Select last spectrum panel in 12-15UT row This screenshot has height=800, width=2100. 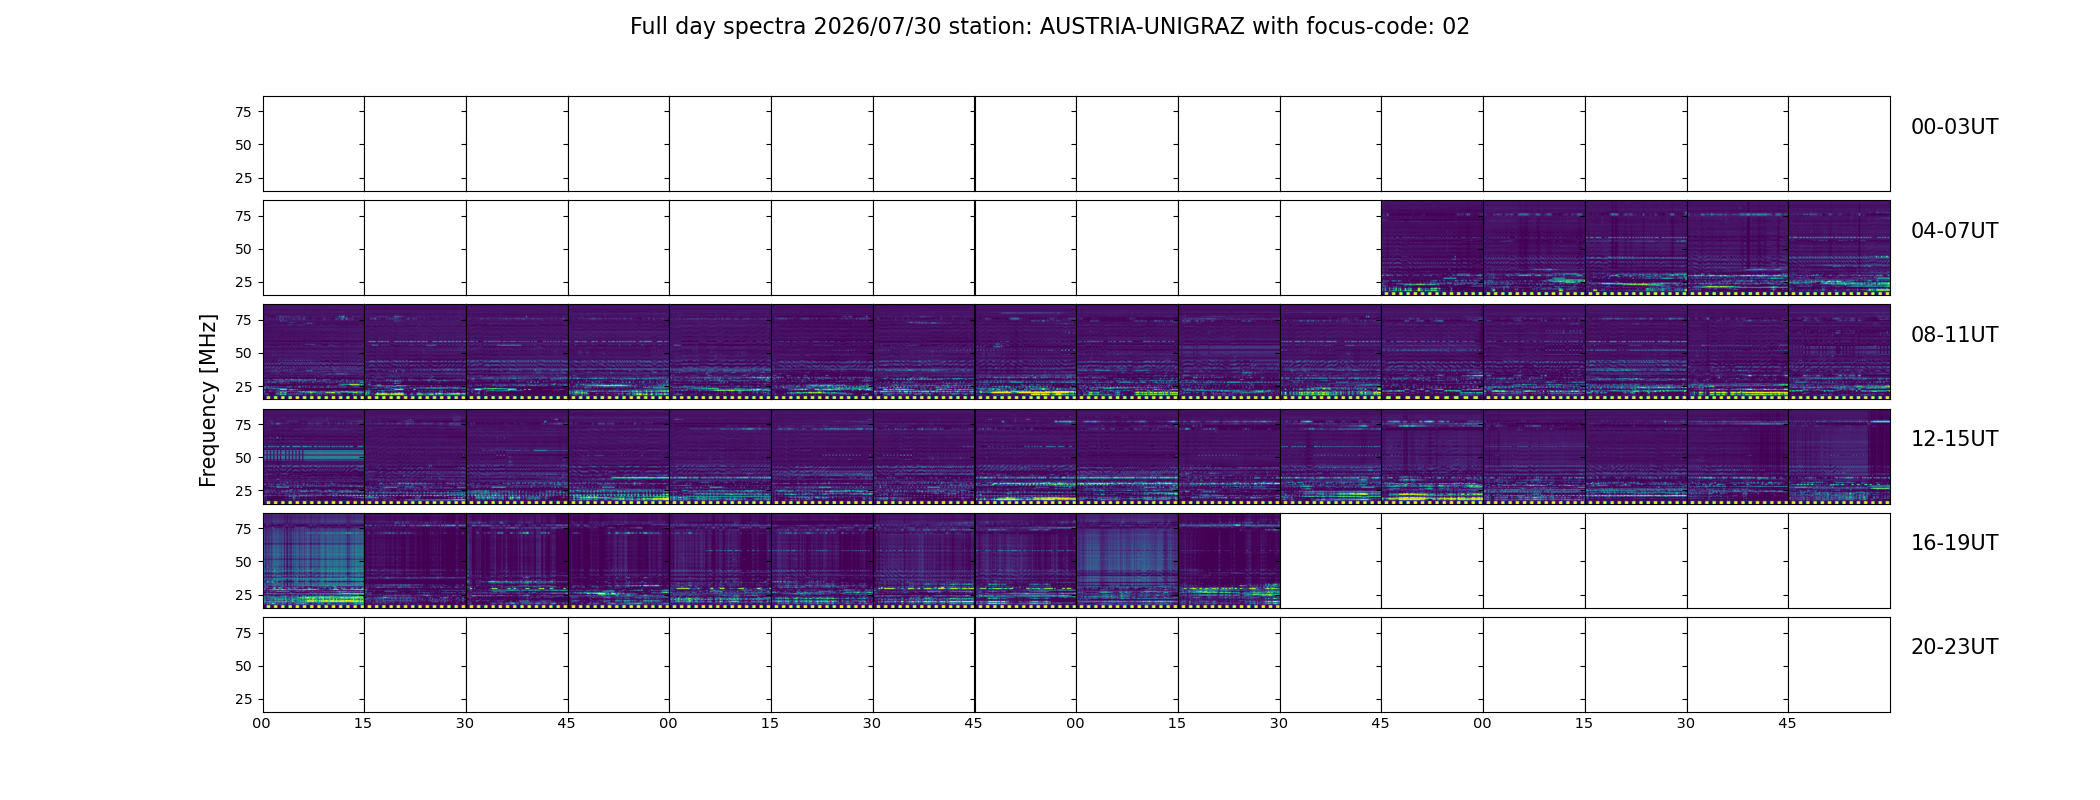[1839, 456]
